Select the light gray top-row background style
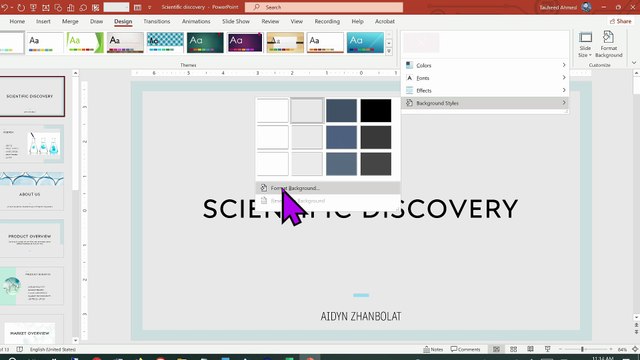The height and width of the screenshot is (360, 640). point(307,111)
